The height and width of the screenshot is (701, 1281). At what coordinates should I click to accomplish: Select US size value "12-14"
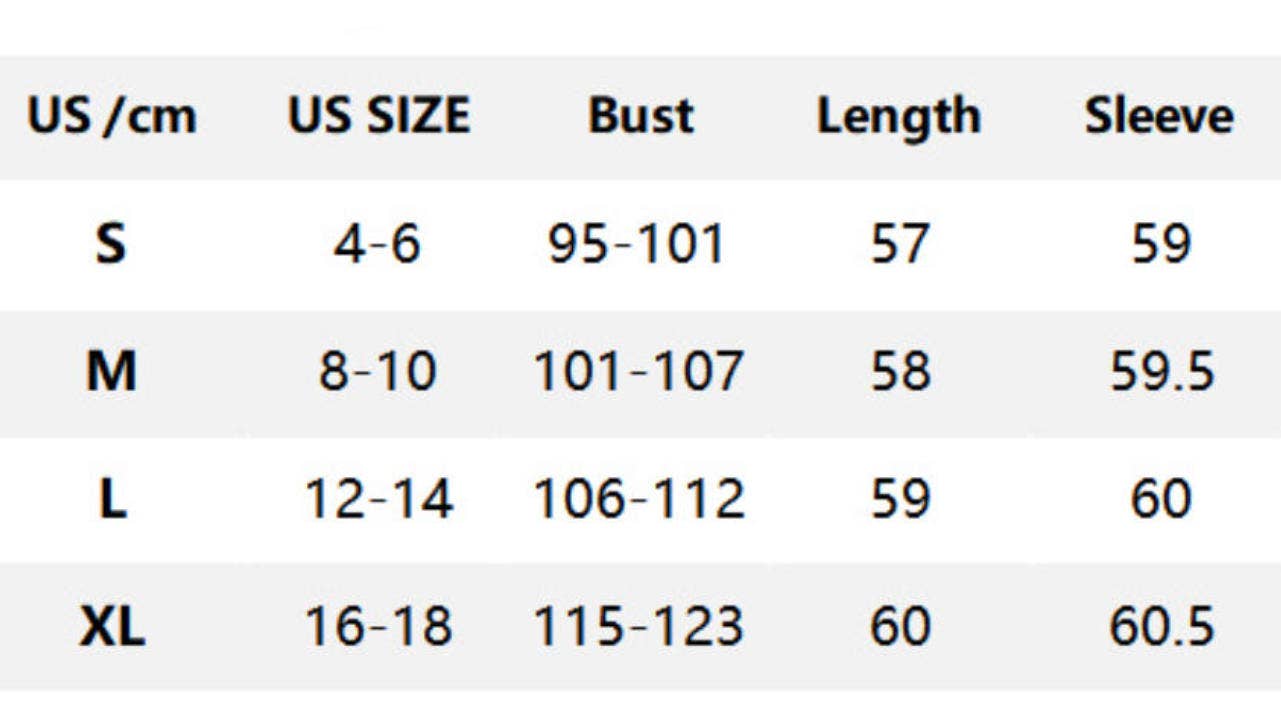click(378, 499)
